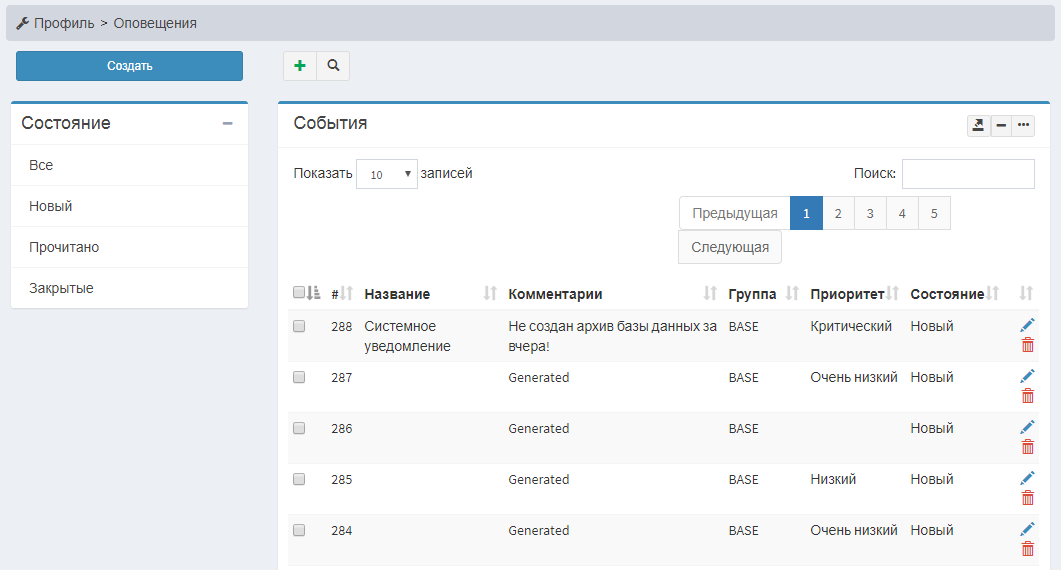This screenshot has height=570, width=1061.
Task: Tick the checkbox for record 288
Action: click(x=299, y=326)
